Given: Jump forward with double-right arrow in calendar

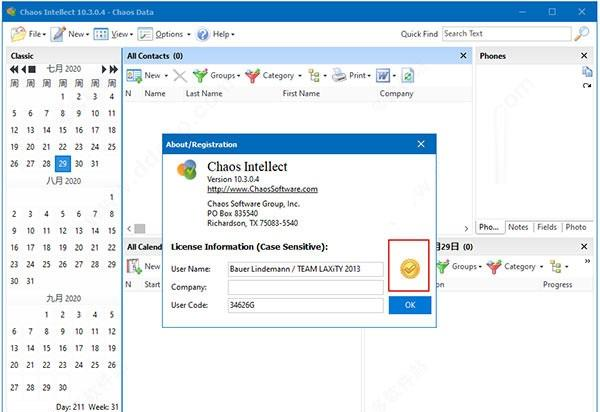Looking at the screenshot, I should 114,69.
